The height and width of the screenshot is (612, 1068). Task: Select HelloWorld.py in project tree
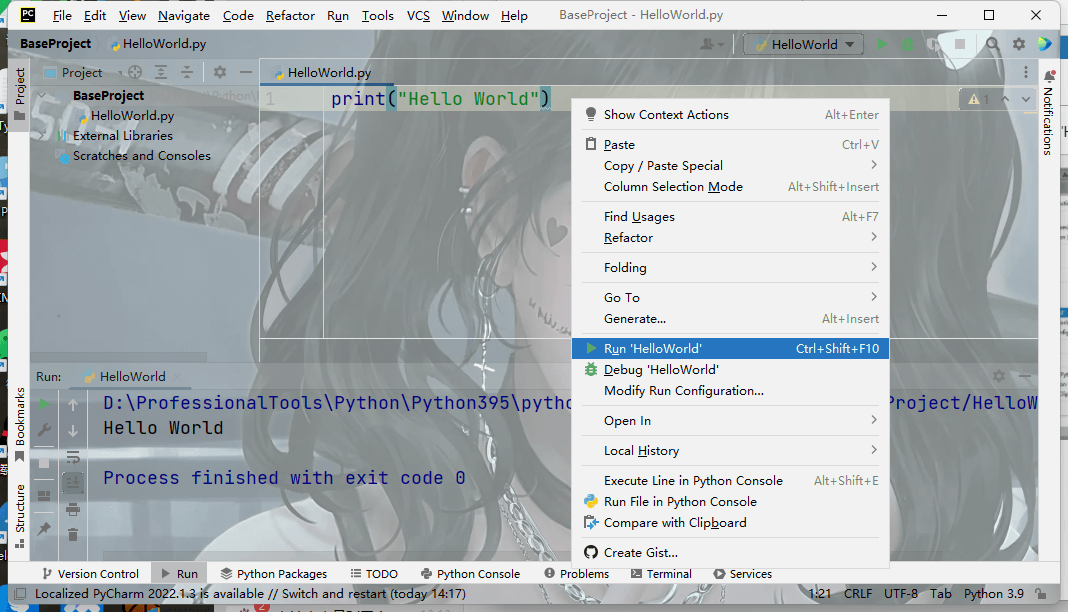(132, 116)
